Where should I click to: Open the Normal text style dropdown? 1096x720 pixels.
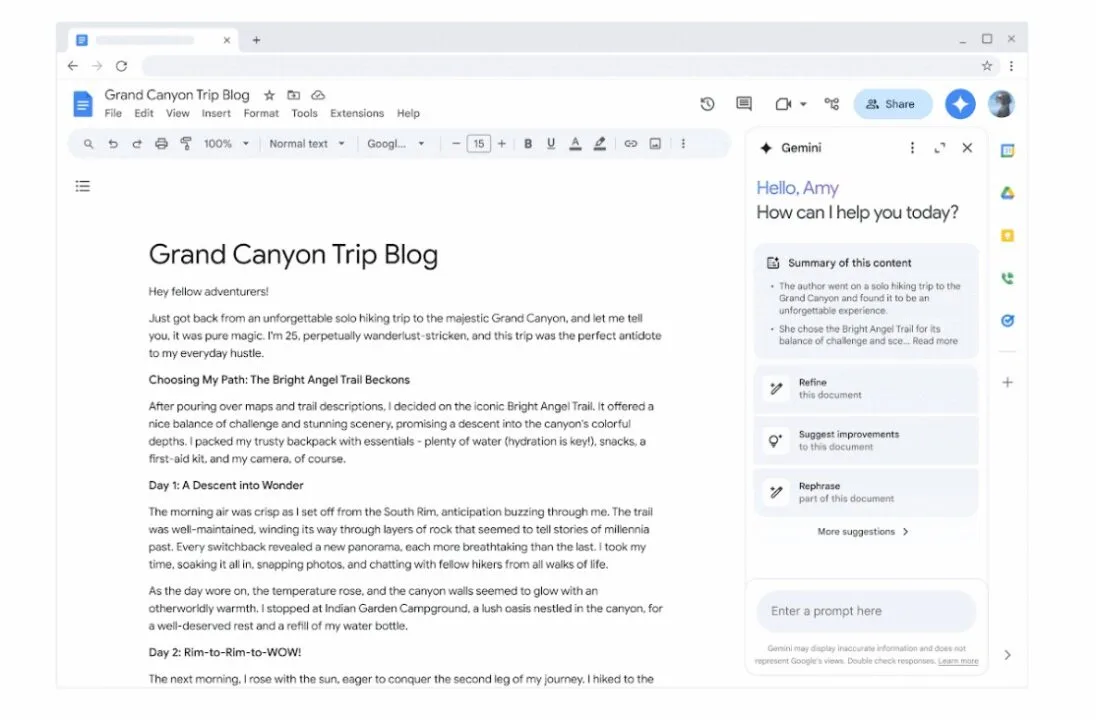click(306, 144)
